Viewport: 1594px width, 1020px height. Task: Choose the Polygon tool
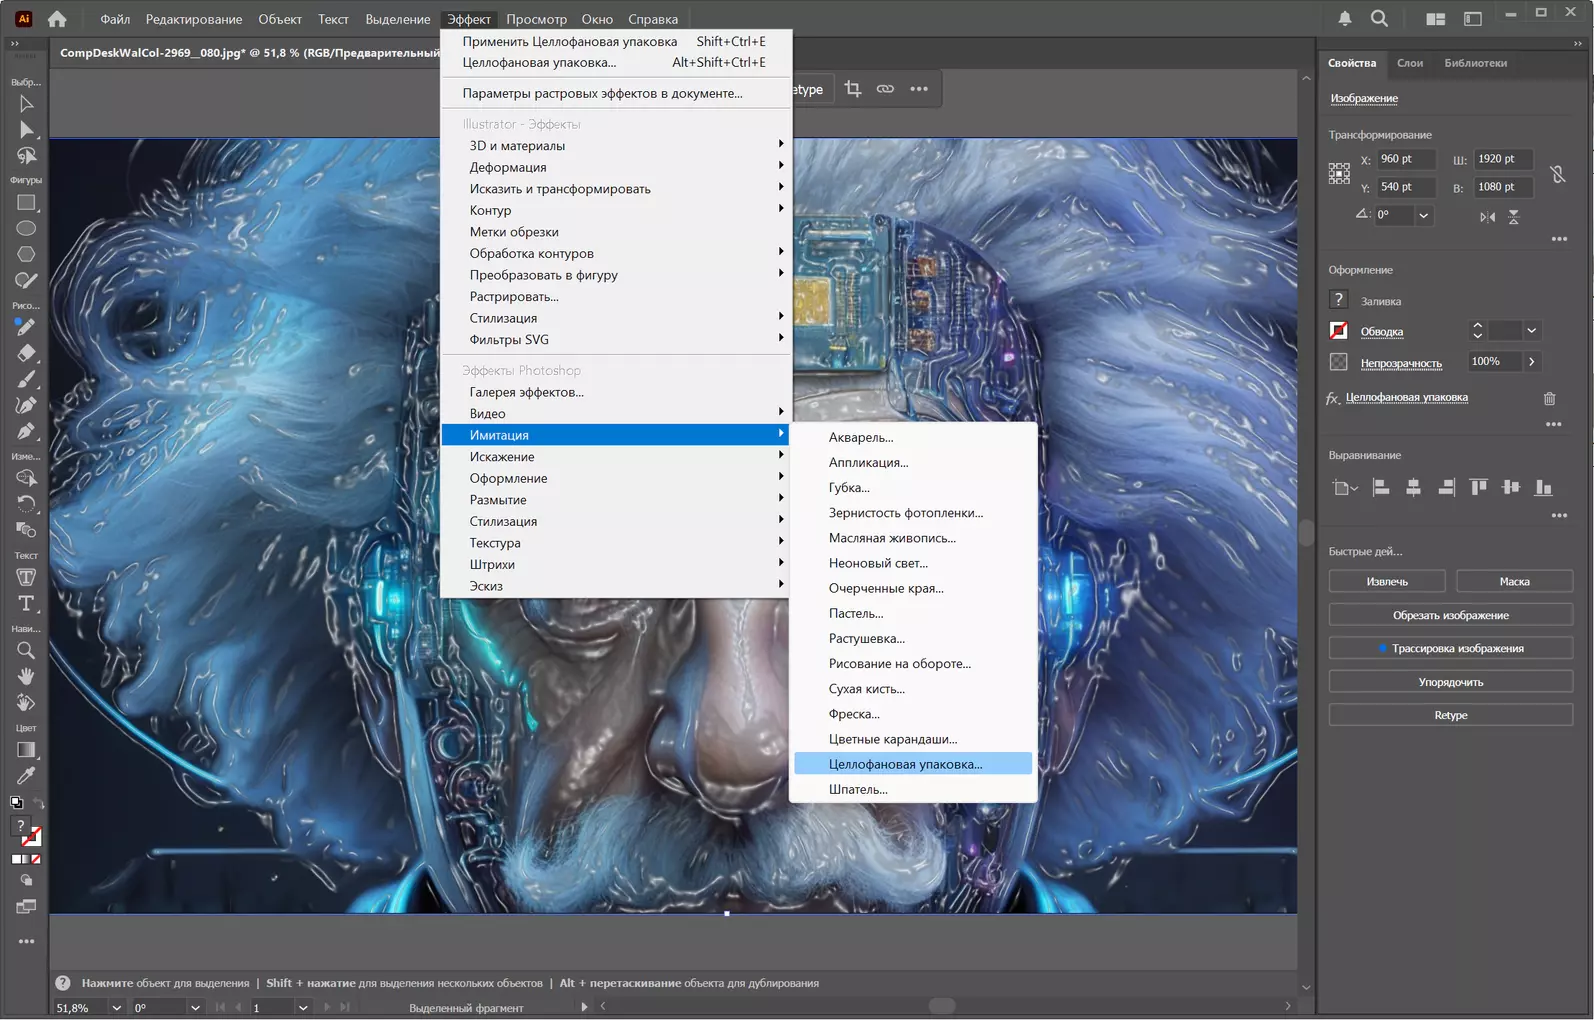pyautogui.click(x=26, y=255)
